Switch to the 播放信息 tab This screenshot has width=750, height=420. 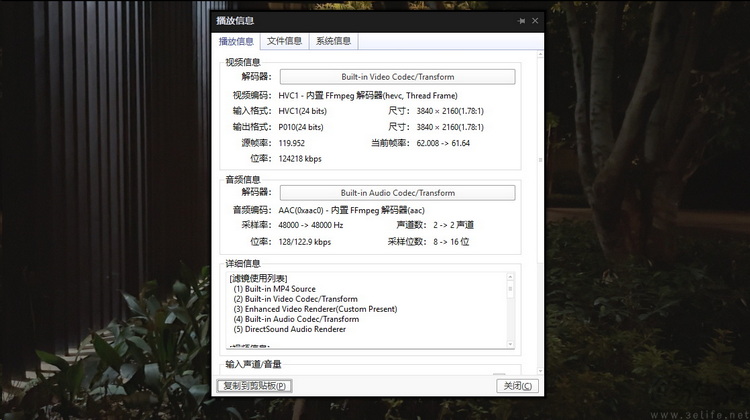(236, 42)
